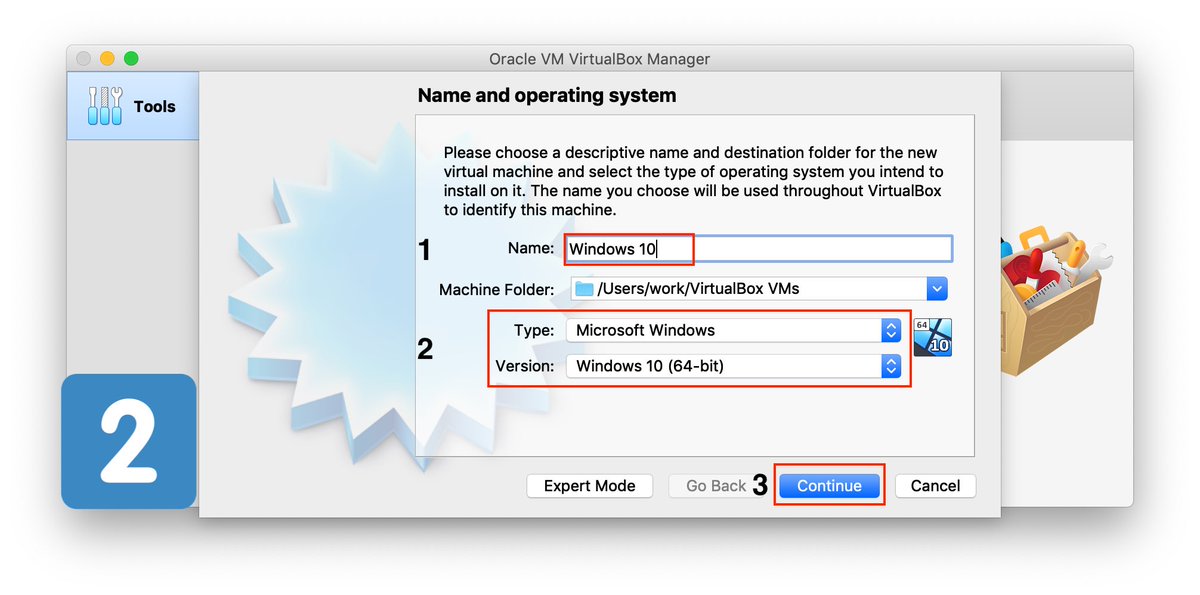Click the folder icon in Machine Folder field
1200x595 pixels.
coord(584,289)
